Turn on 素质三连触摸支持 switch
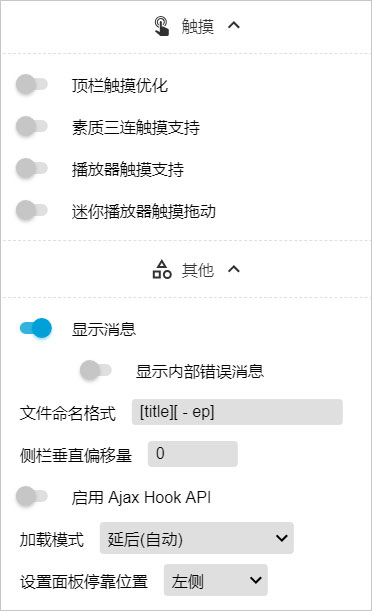The width and height of the screenshot is (372, 611). tap(32, 127)
